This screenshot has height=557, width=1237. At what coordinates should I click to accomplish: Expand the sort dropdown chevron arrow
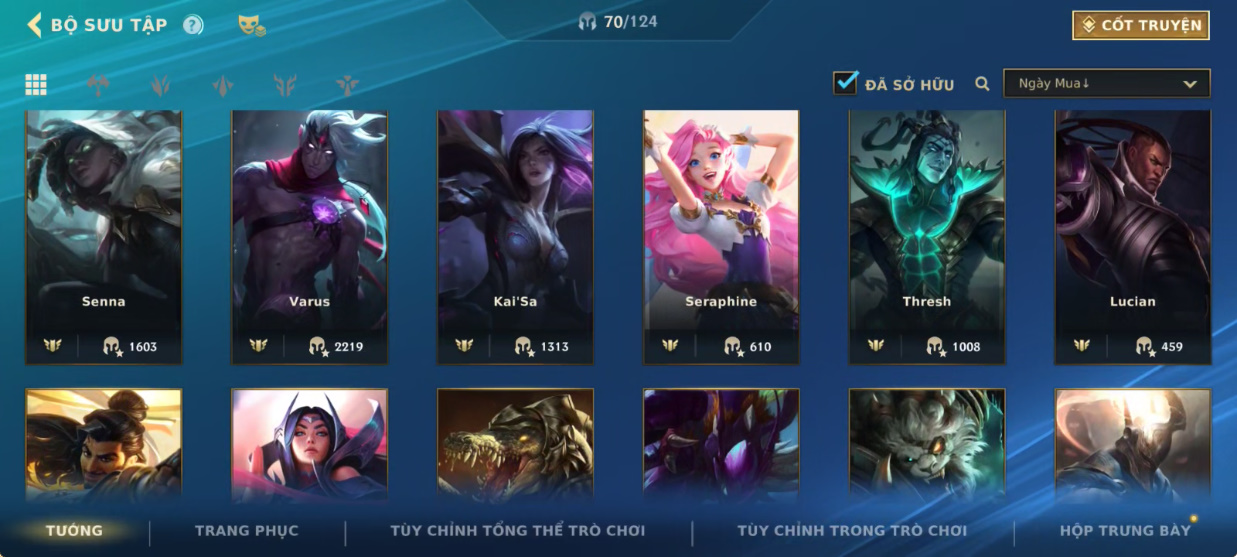(1190, 84)
